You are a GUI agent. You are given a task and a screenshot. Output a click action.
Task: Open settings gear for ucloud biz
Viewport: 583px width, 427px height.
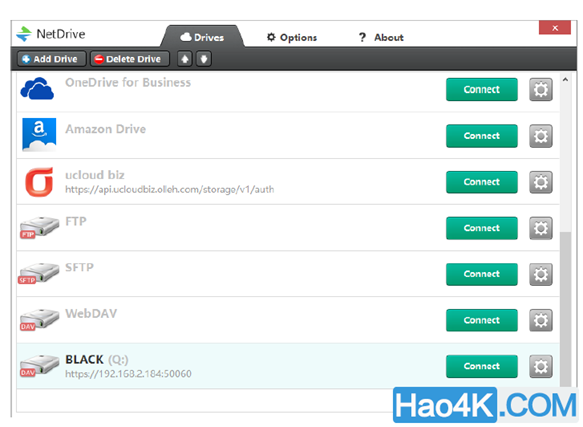tap(541, 182)
